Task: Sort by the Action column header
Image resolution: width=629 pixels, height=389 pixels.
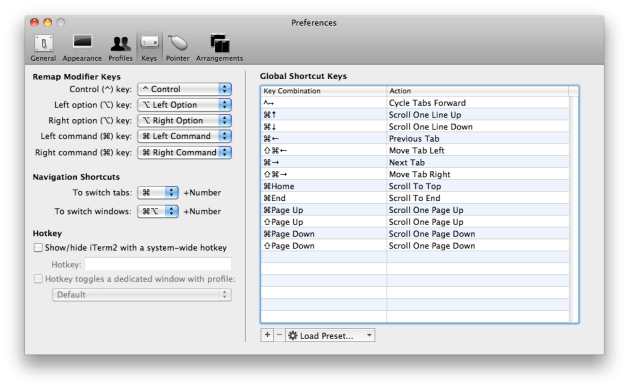Action: [x=477, y=91]
